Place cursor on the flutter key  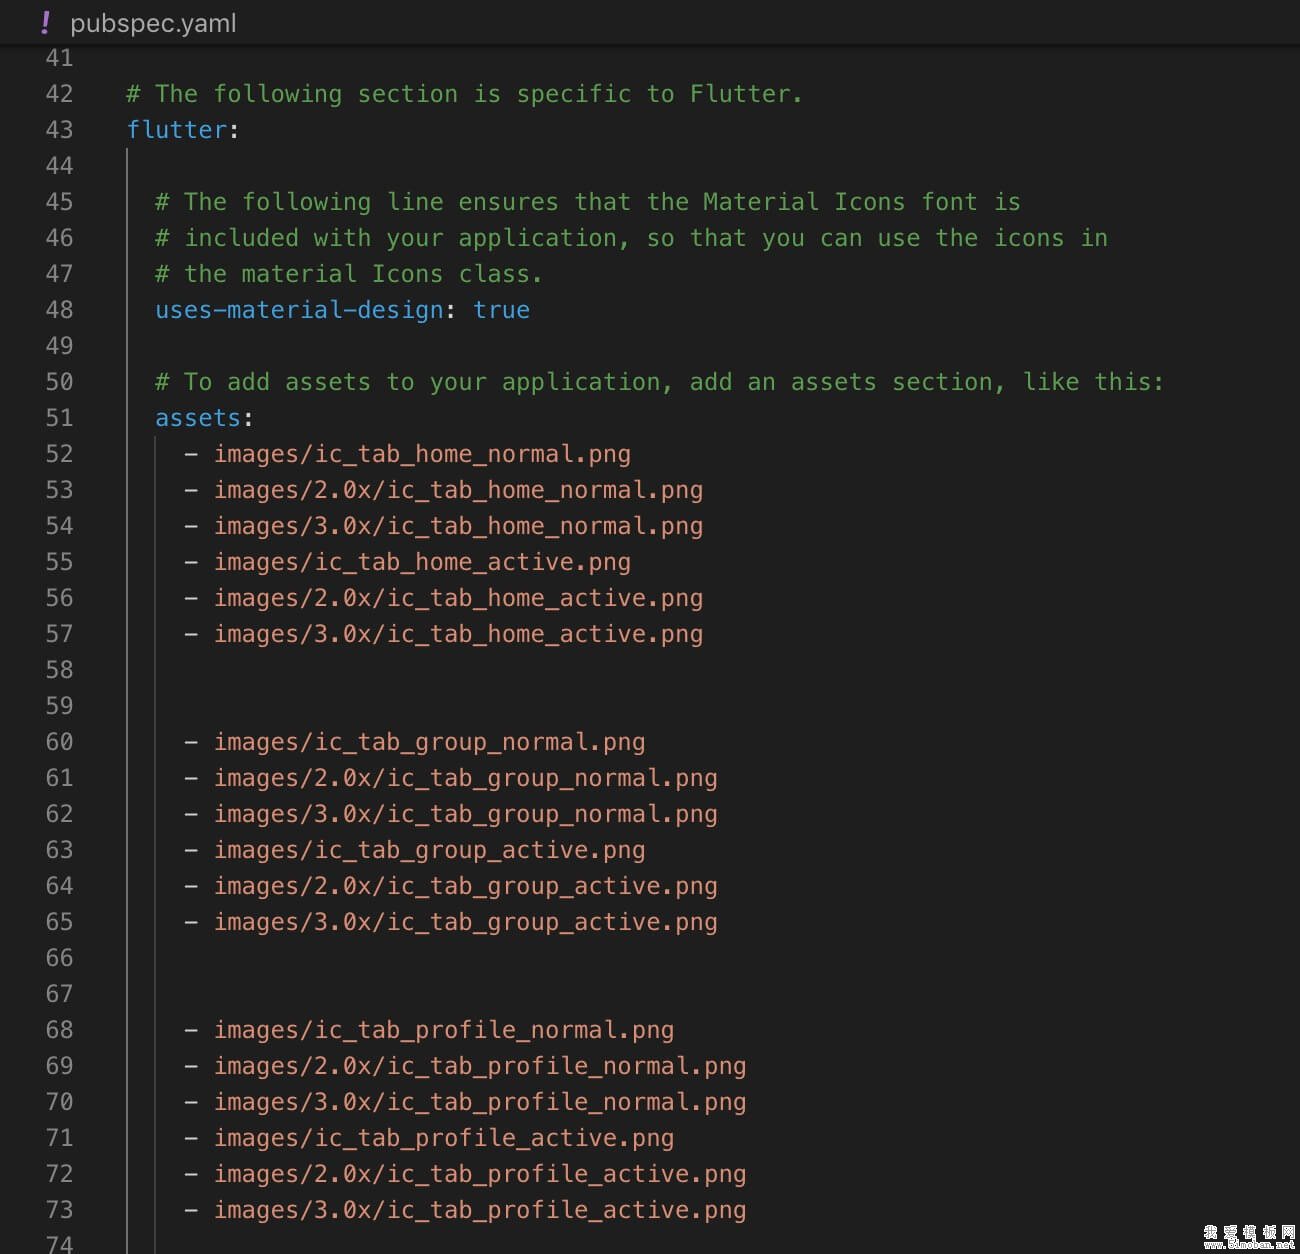click(176, 130)
